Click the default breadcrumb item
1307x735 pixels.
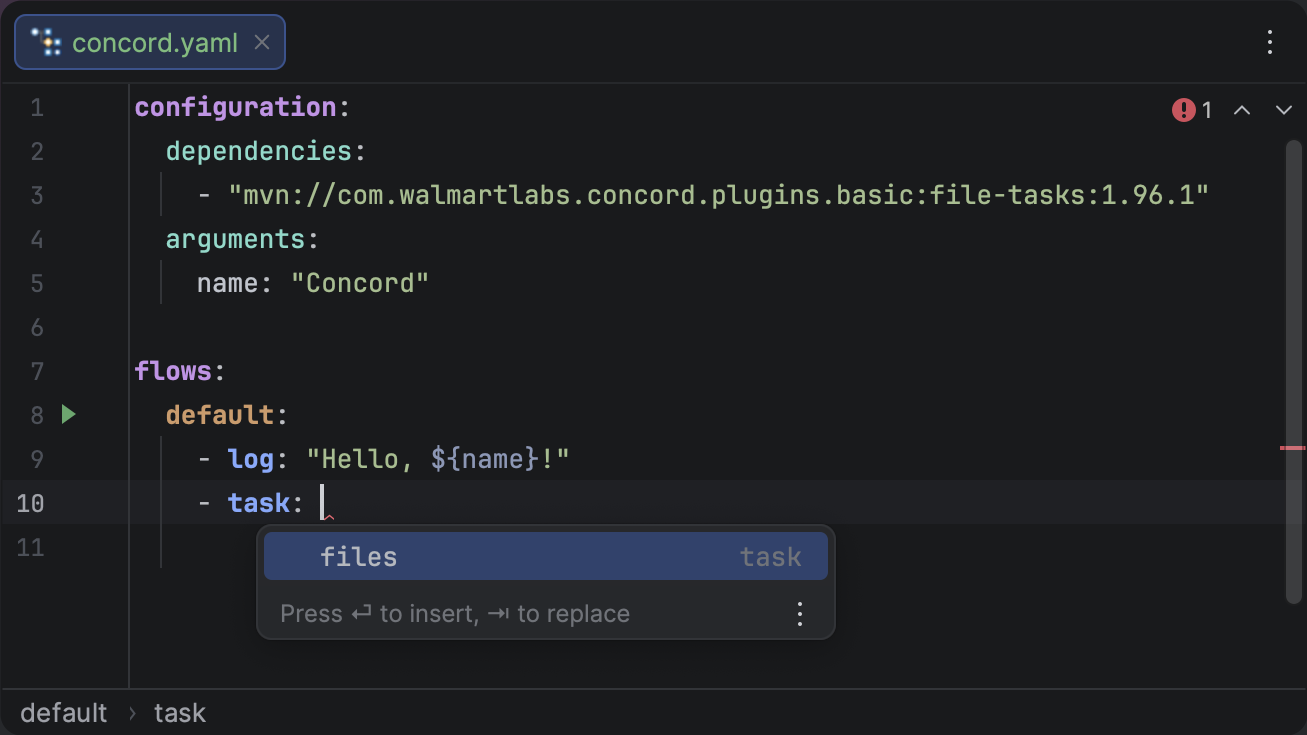click(x=63, y=713)
